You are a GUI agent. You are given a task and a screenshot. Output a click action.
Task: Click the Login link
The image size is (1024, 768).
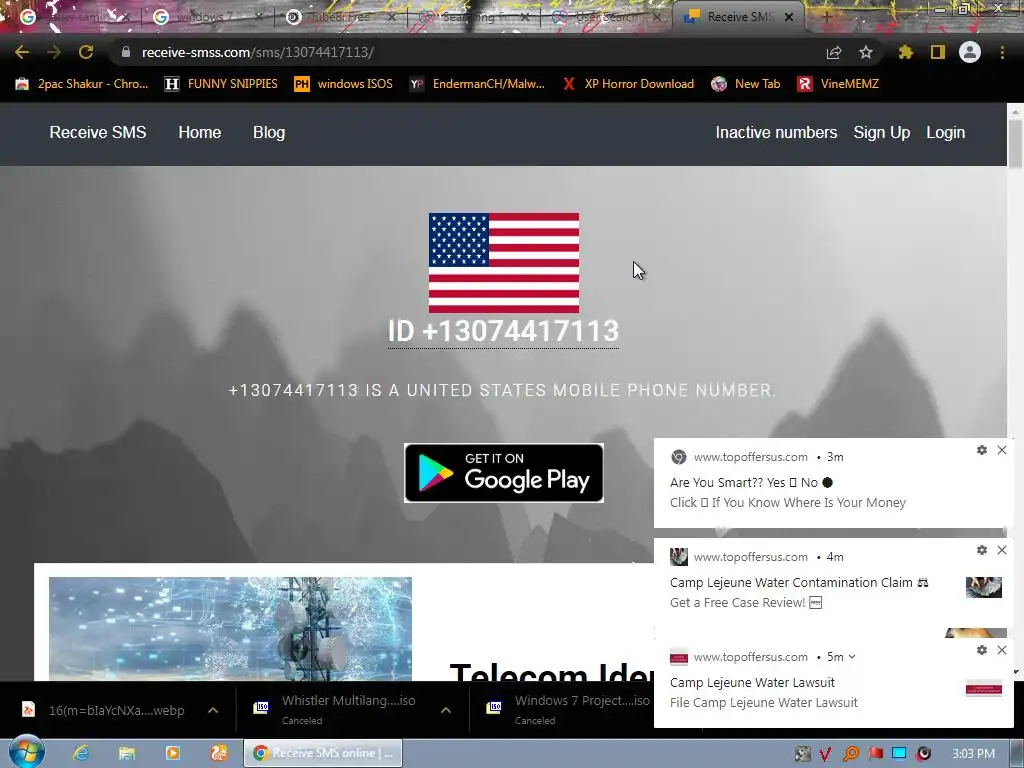click(946, 133)
